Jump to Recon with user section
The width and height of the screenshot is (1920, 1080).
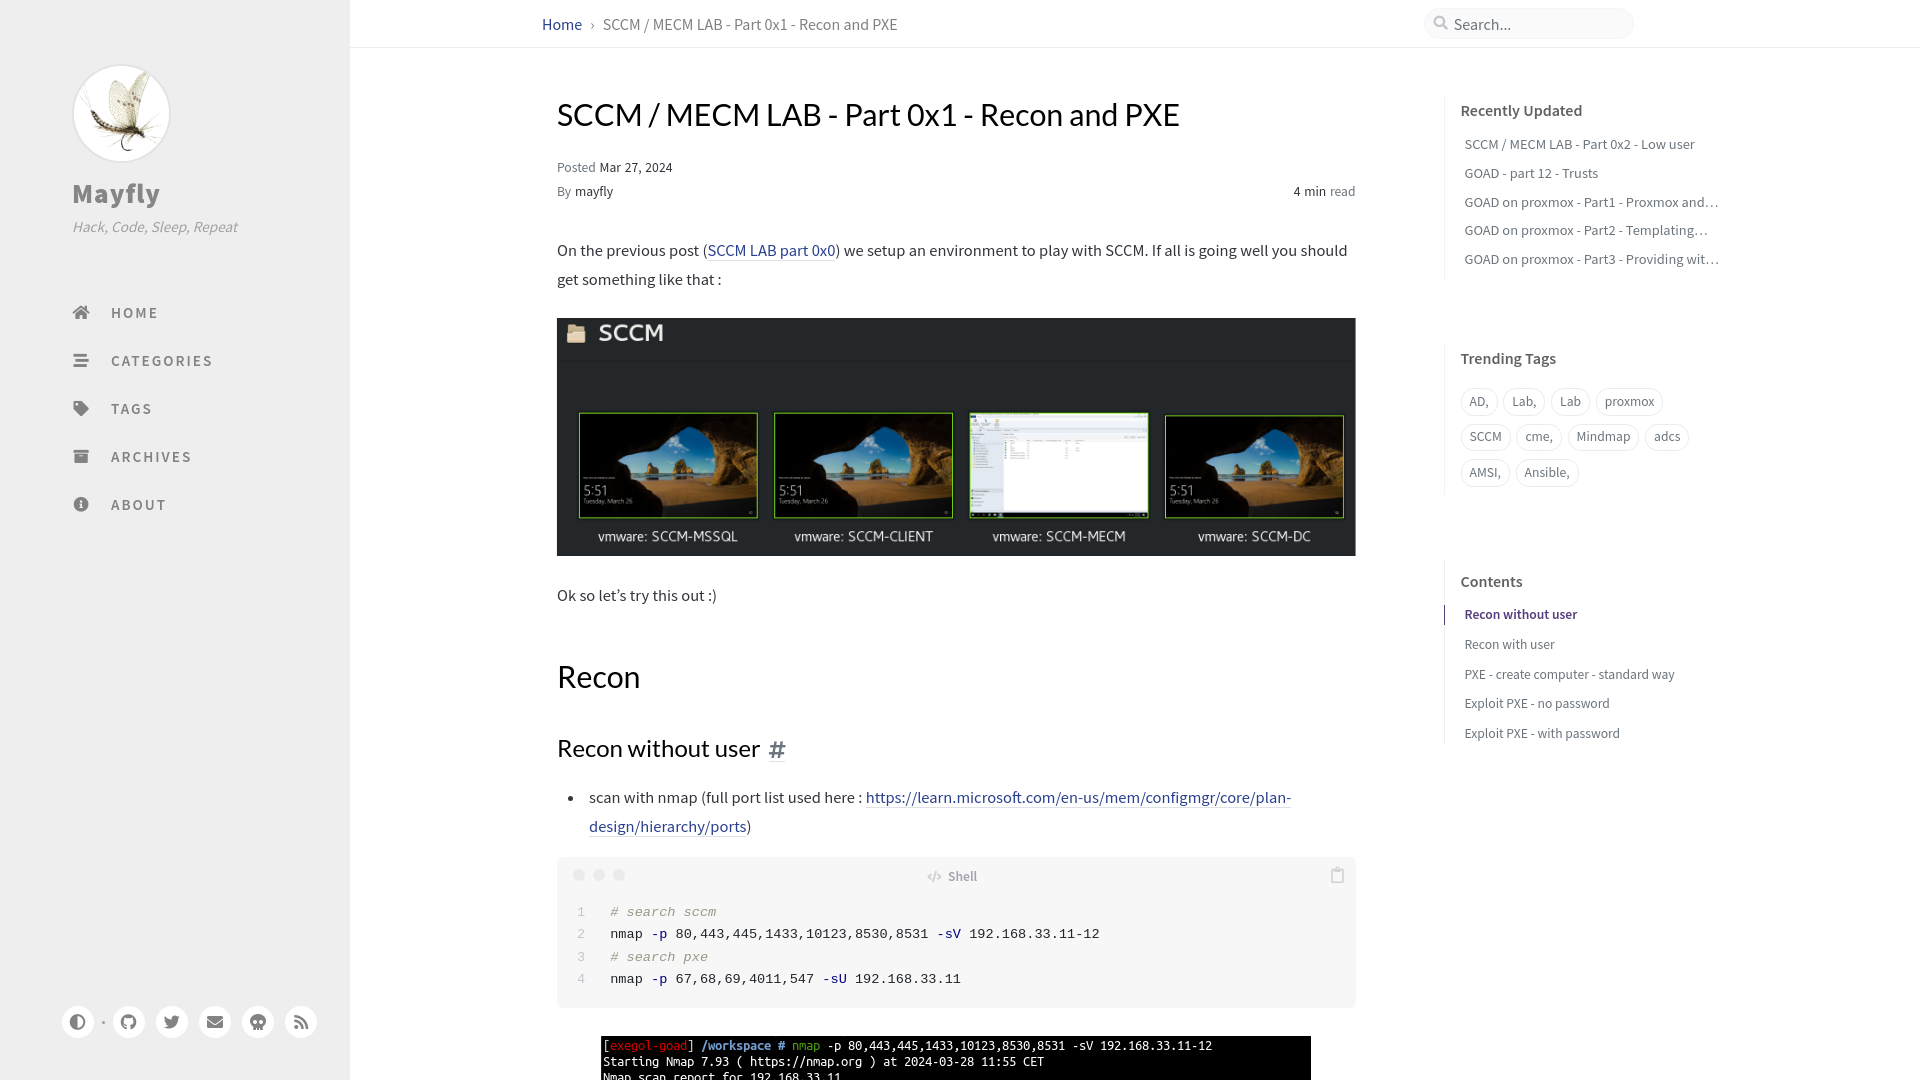pyautogui.click(x=1509, y=645)
